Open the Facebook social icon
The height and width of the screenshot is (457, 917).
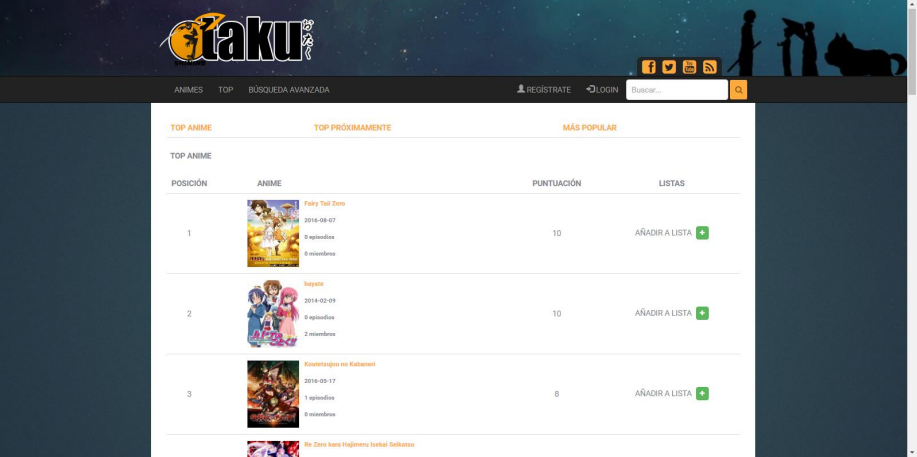tap(649, 67)
